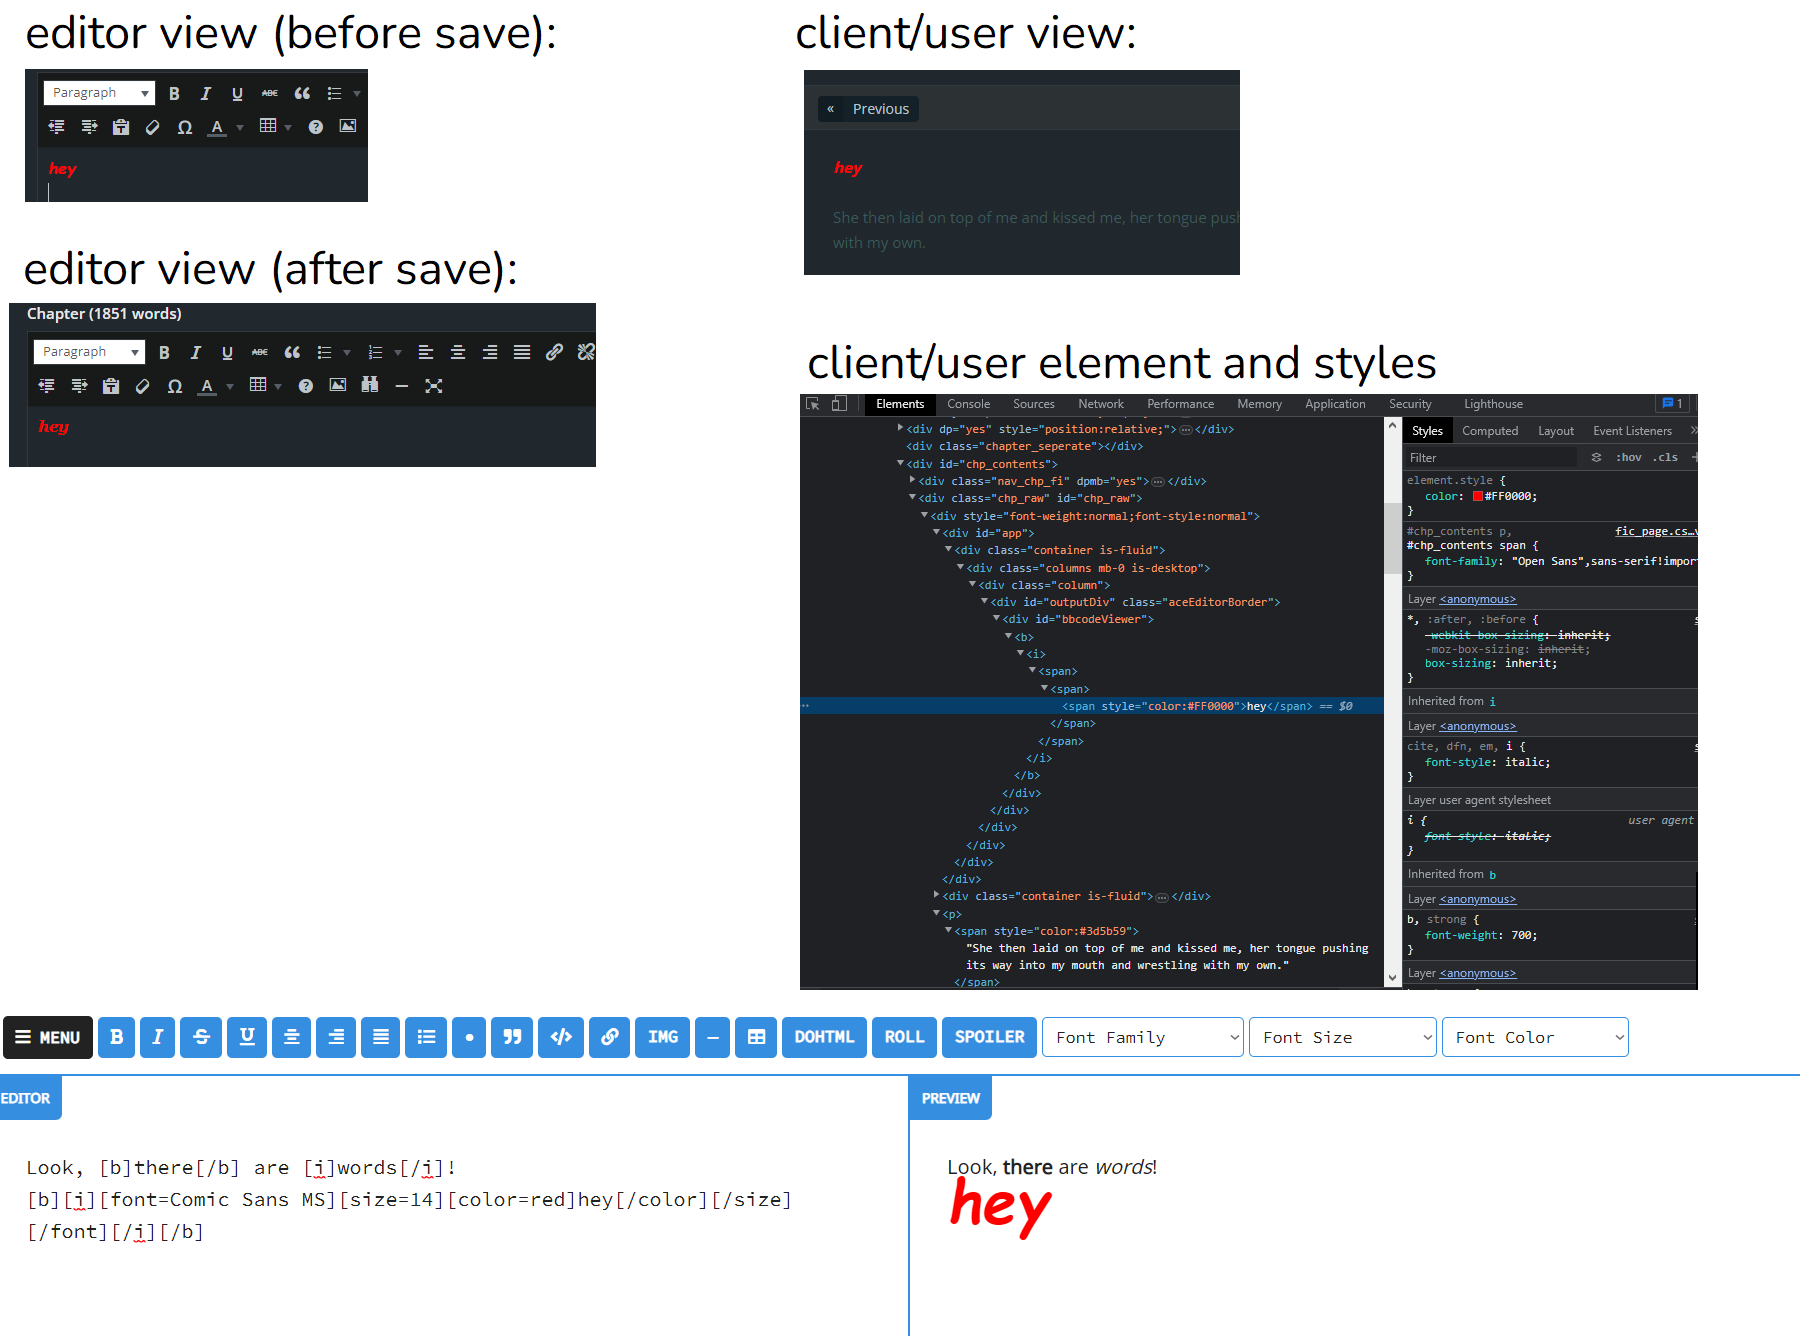
Task: Click the blue table button in the BBCode toolbar
Action: (756, 1037)
